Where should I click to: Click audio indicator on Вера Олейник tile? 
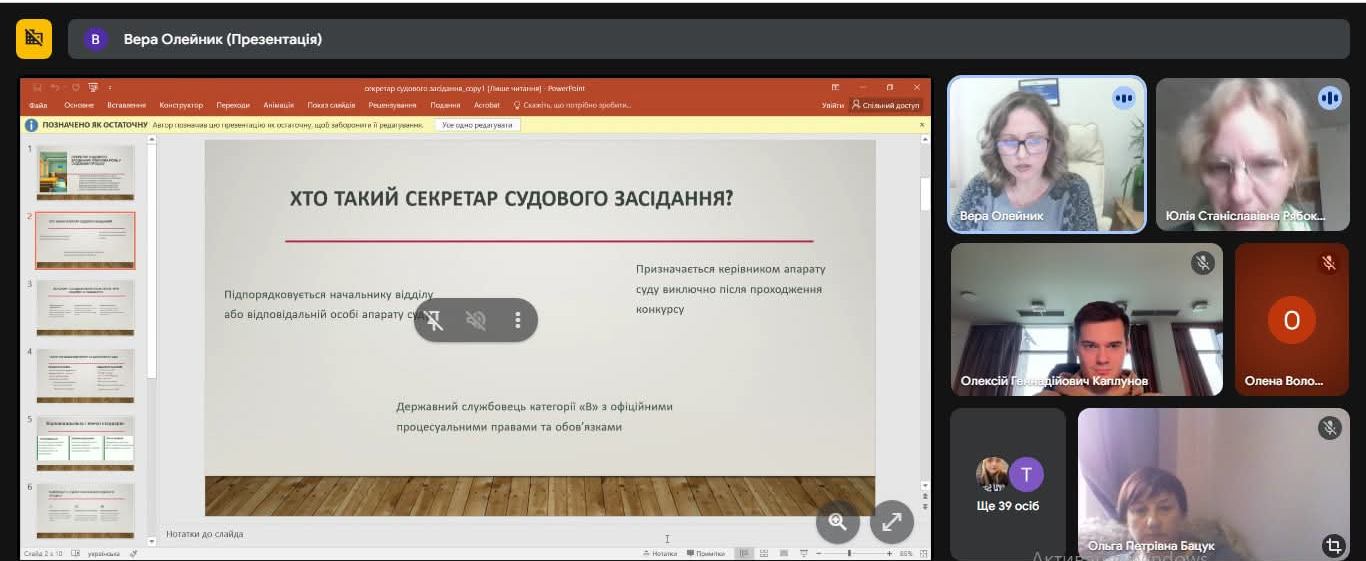pos(1124,98)
